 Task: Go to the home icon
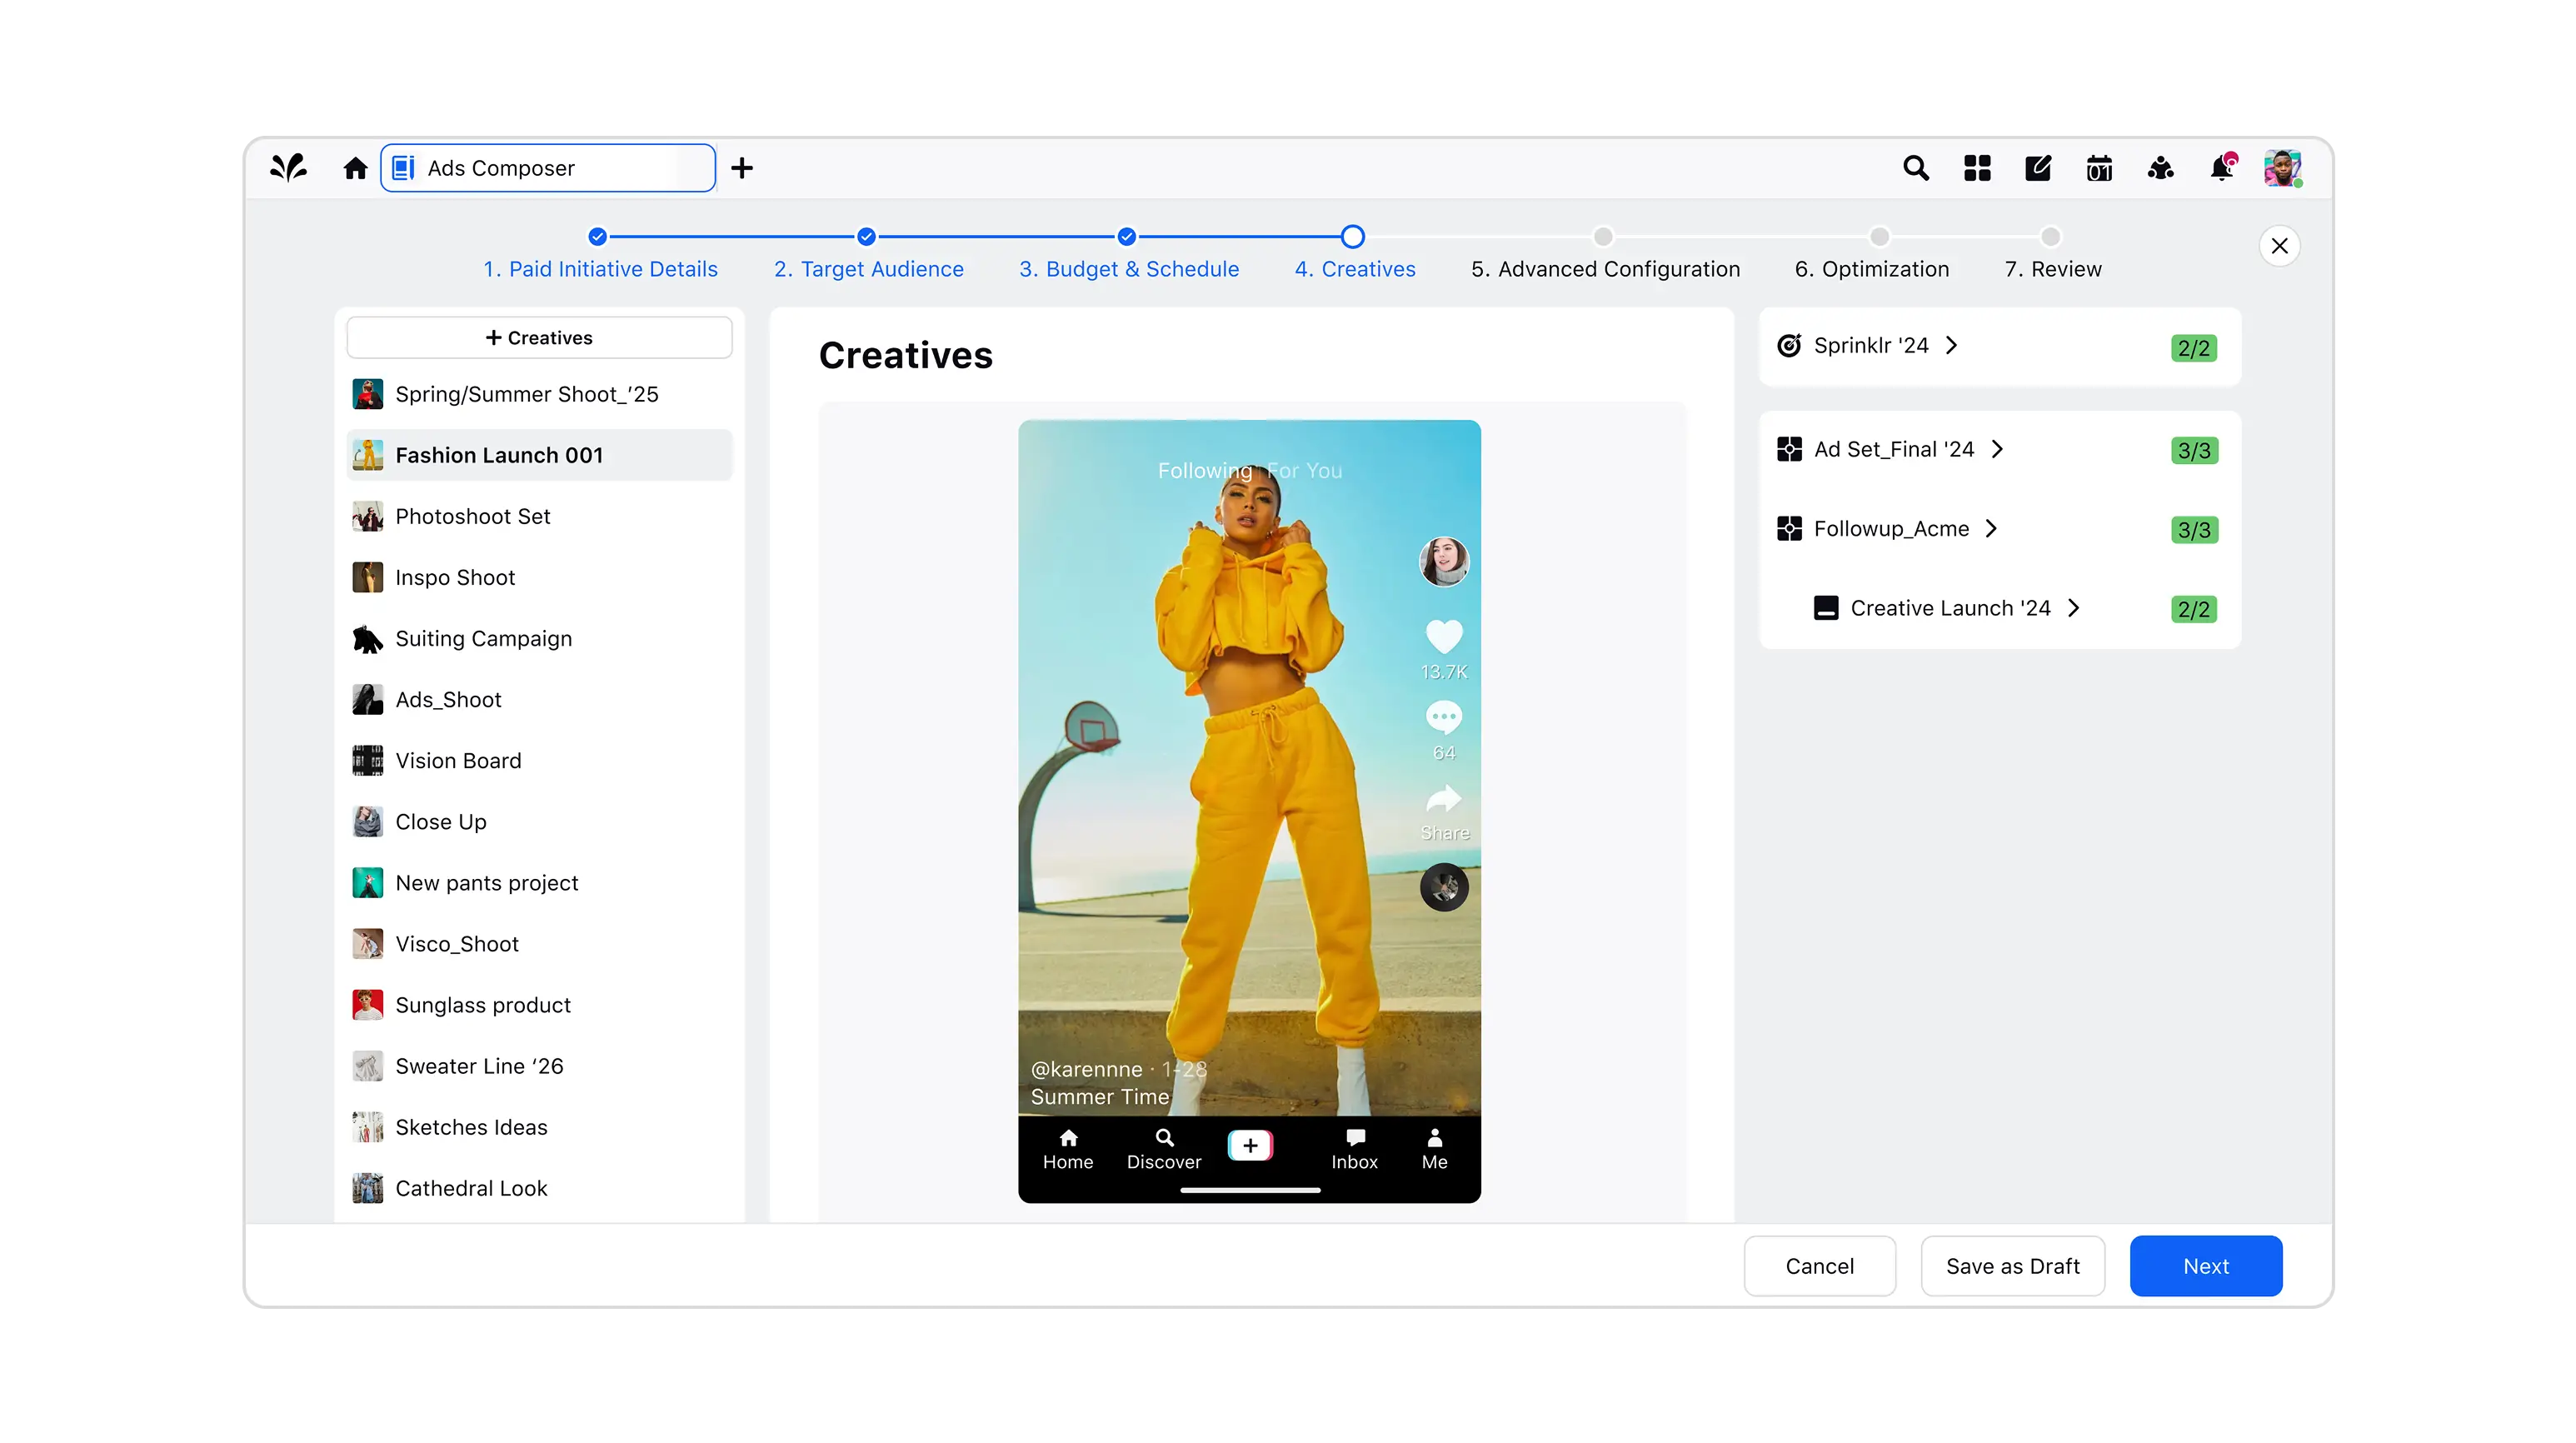click(355, 168)
